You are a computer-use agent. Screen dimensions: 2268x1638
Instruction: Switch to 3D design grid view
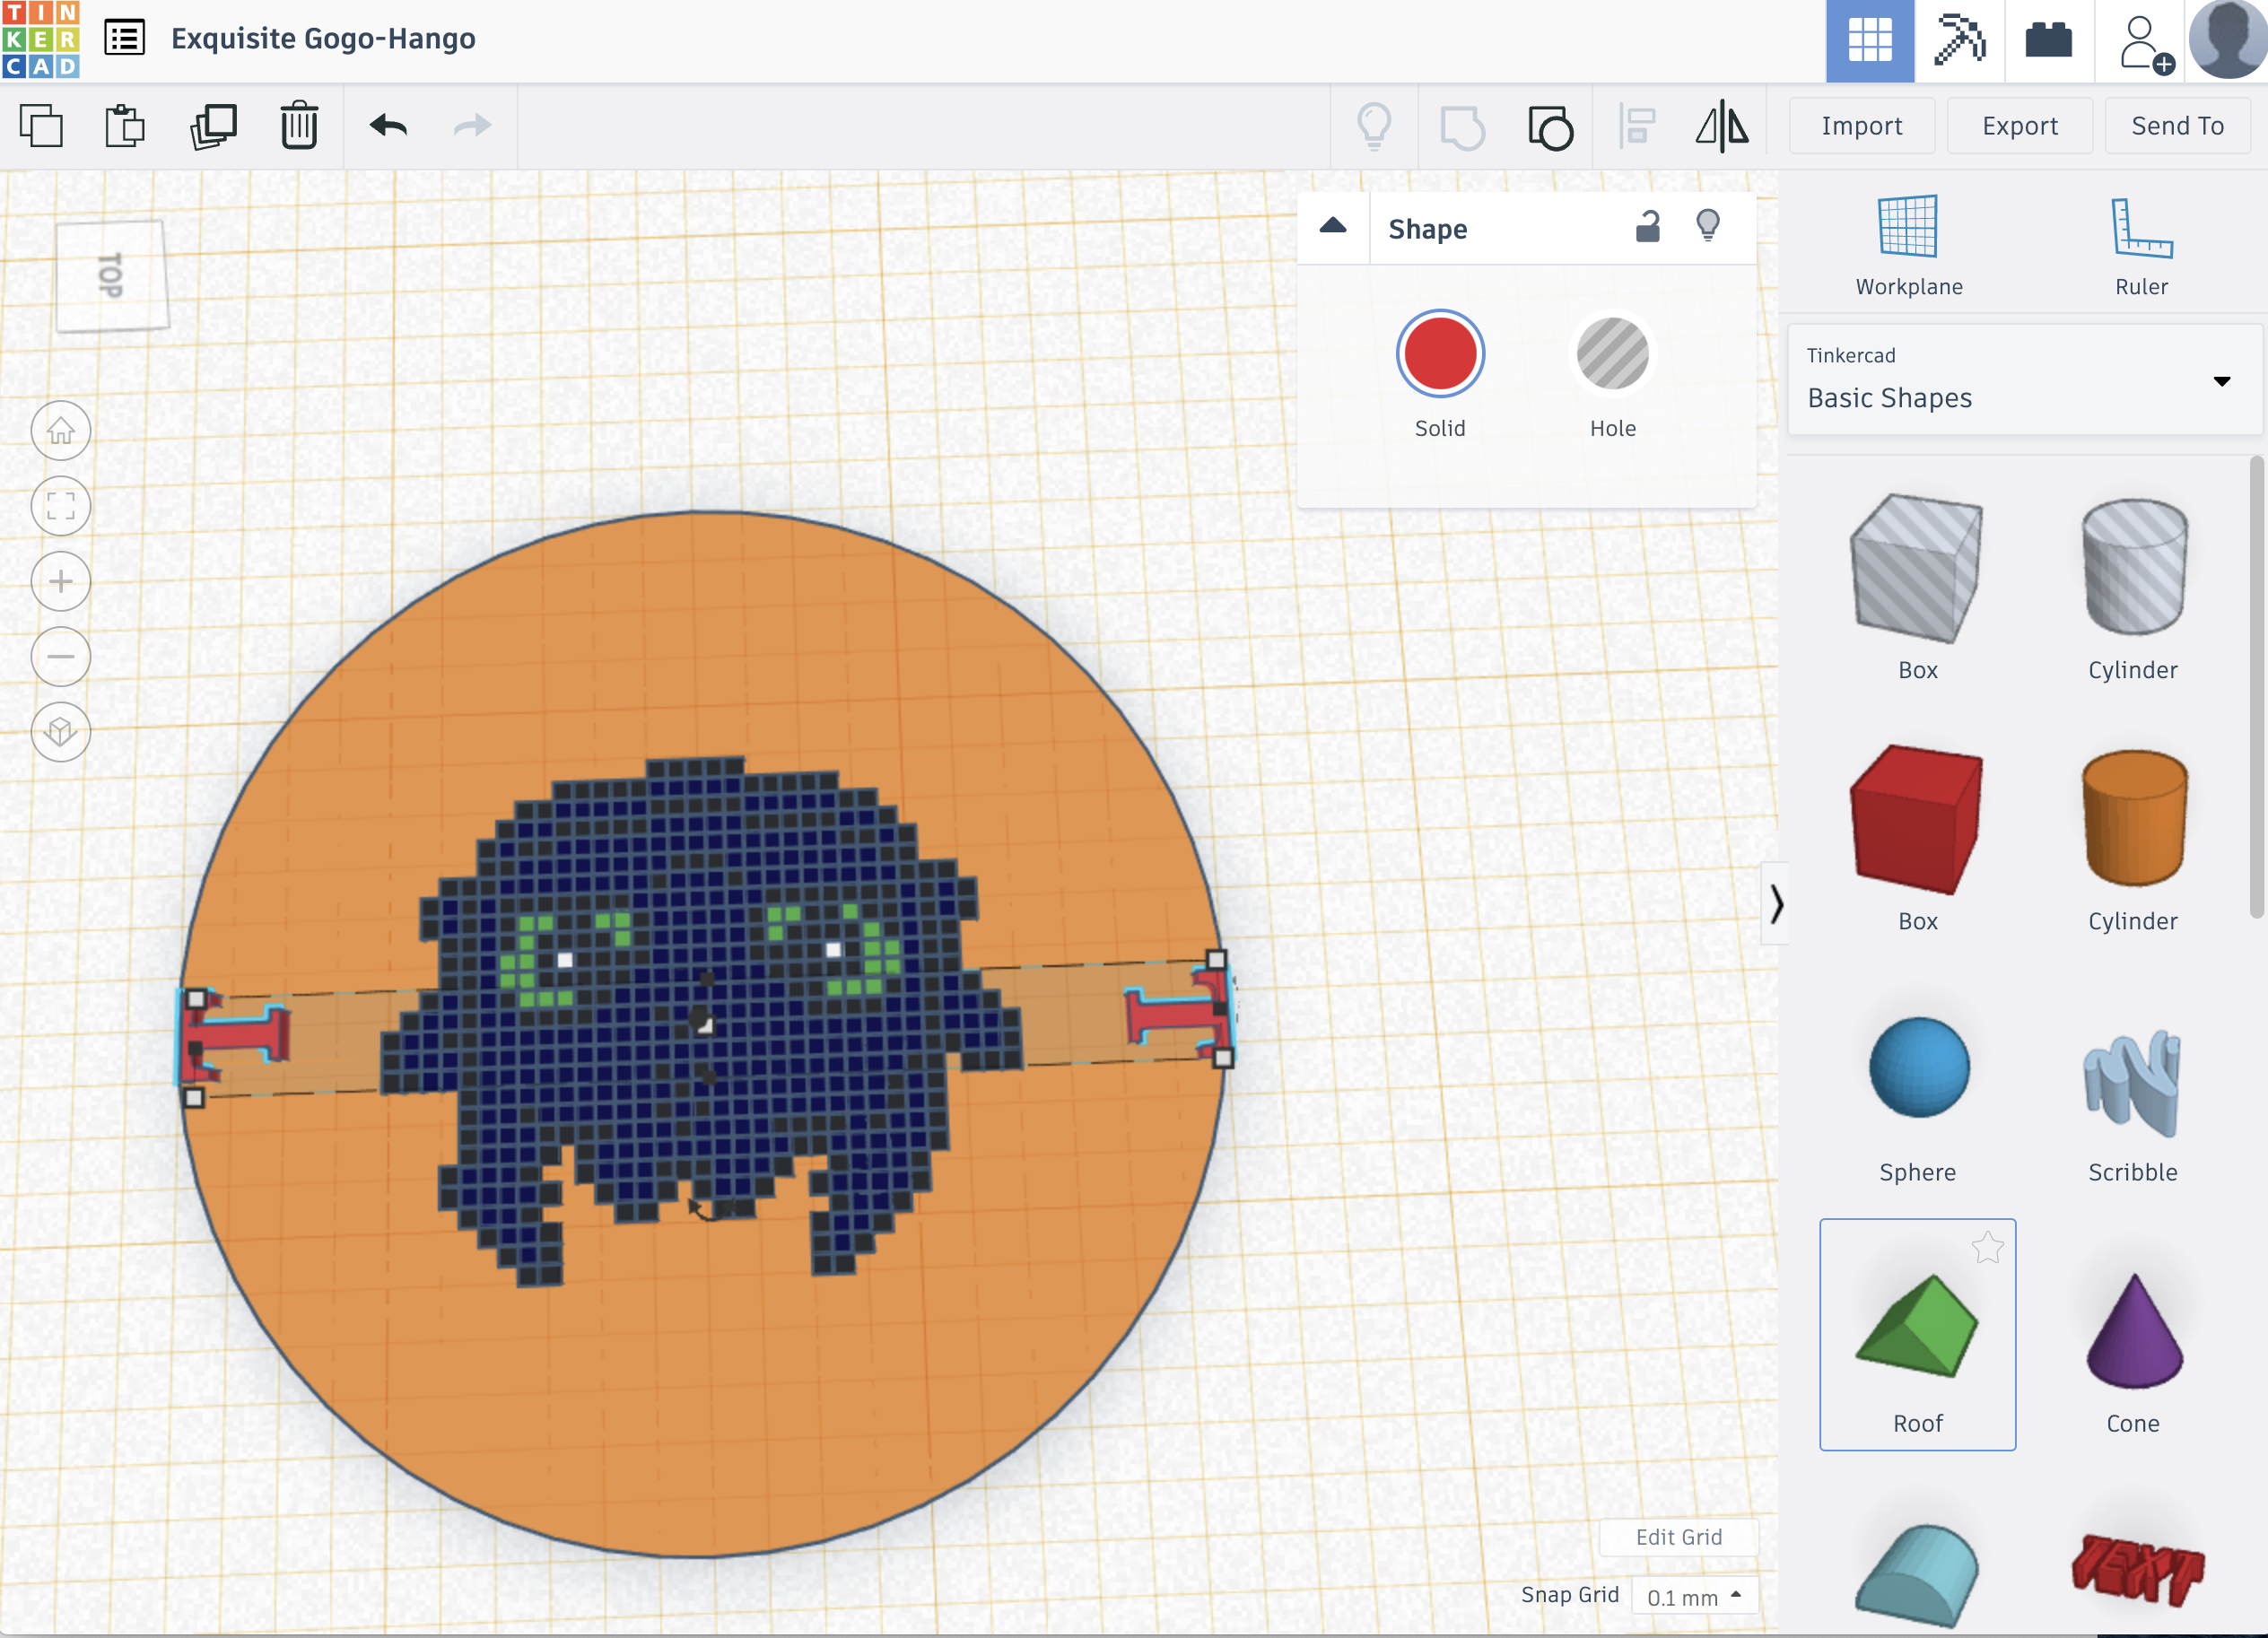coord(1870,41)
